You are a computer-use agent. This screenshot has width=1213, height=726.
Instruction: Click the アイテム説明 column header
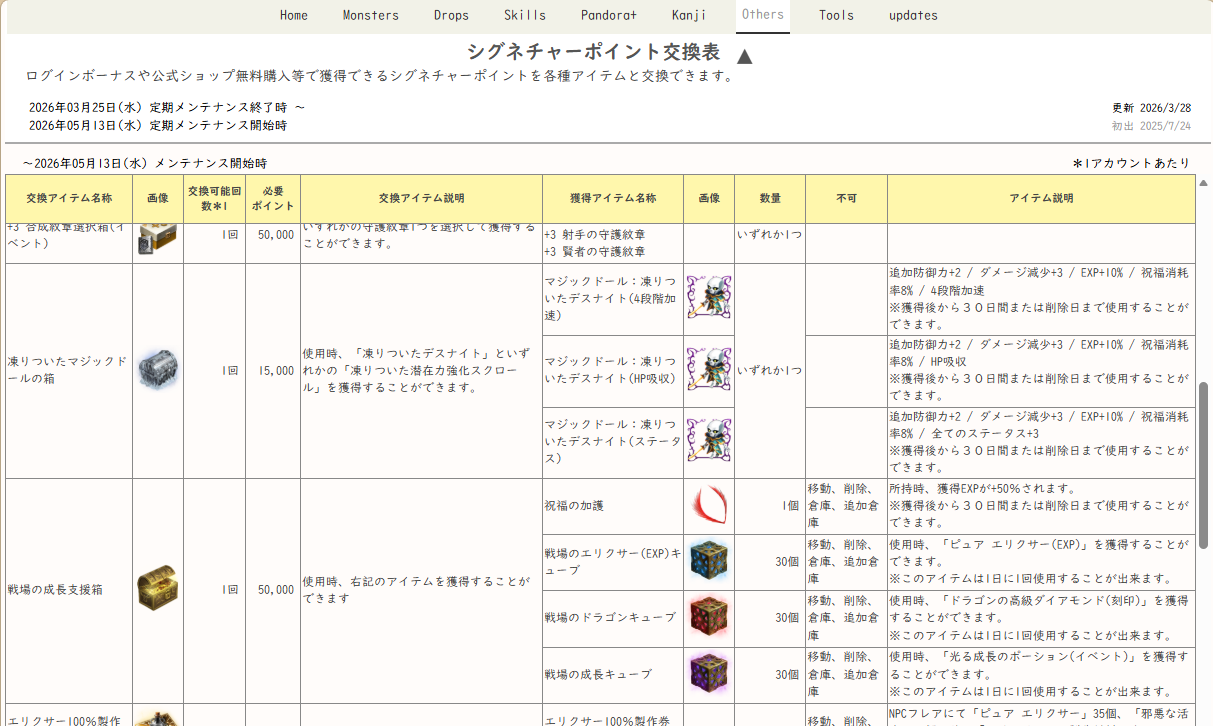click(x=1041, y=198)
